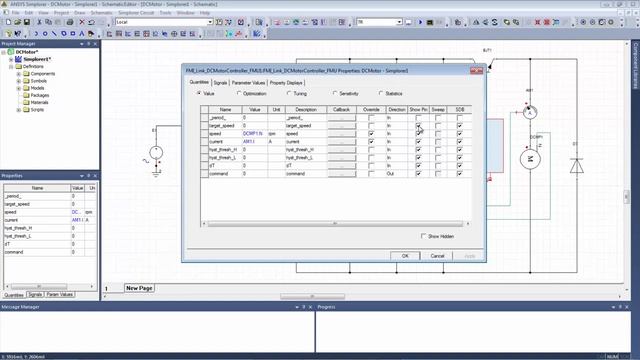640x360 pixels.
Task: Click the motor M symbol in schematic
Action: [x=530, y=159]
